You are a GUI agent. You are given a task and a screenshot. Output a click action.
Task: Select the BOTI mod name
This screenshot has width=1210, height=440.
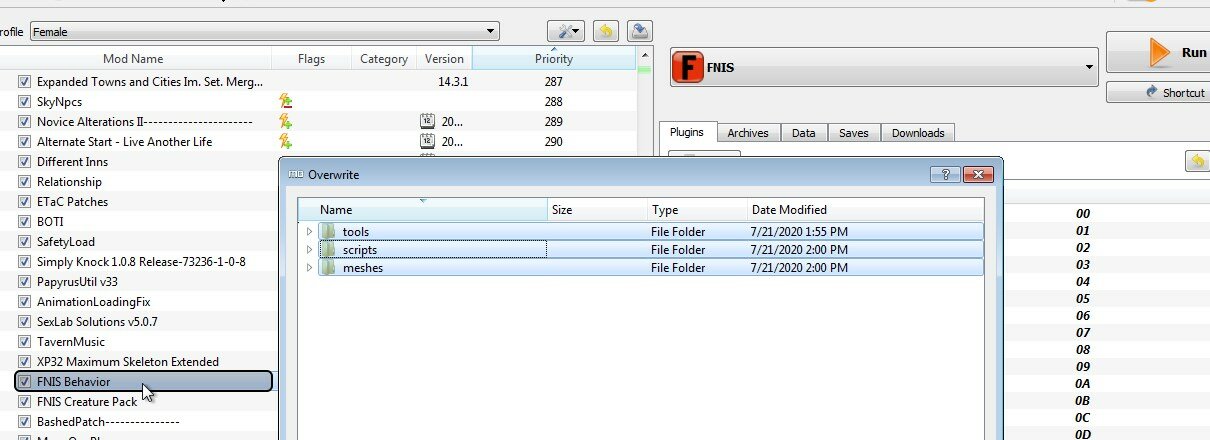click(x=50, y=221)
